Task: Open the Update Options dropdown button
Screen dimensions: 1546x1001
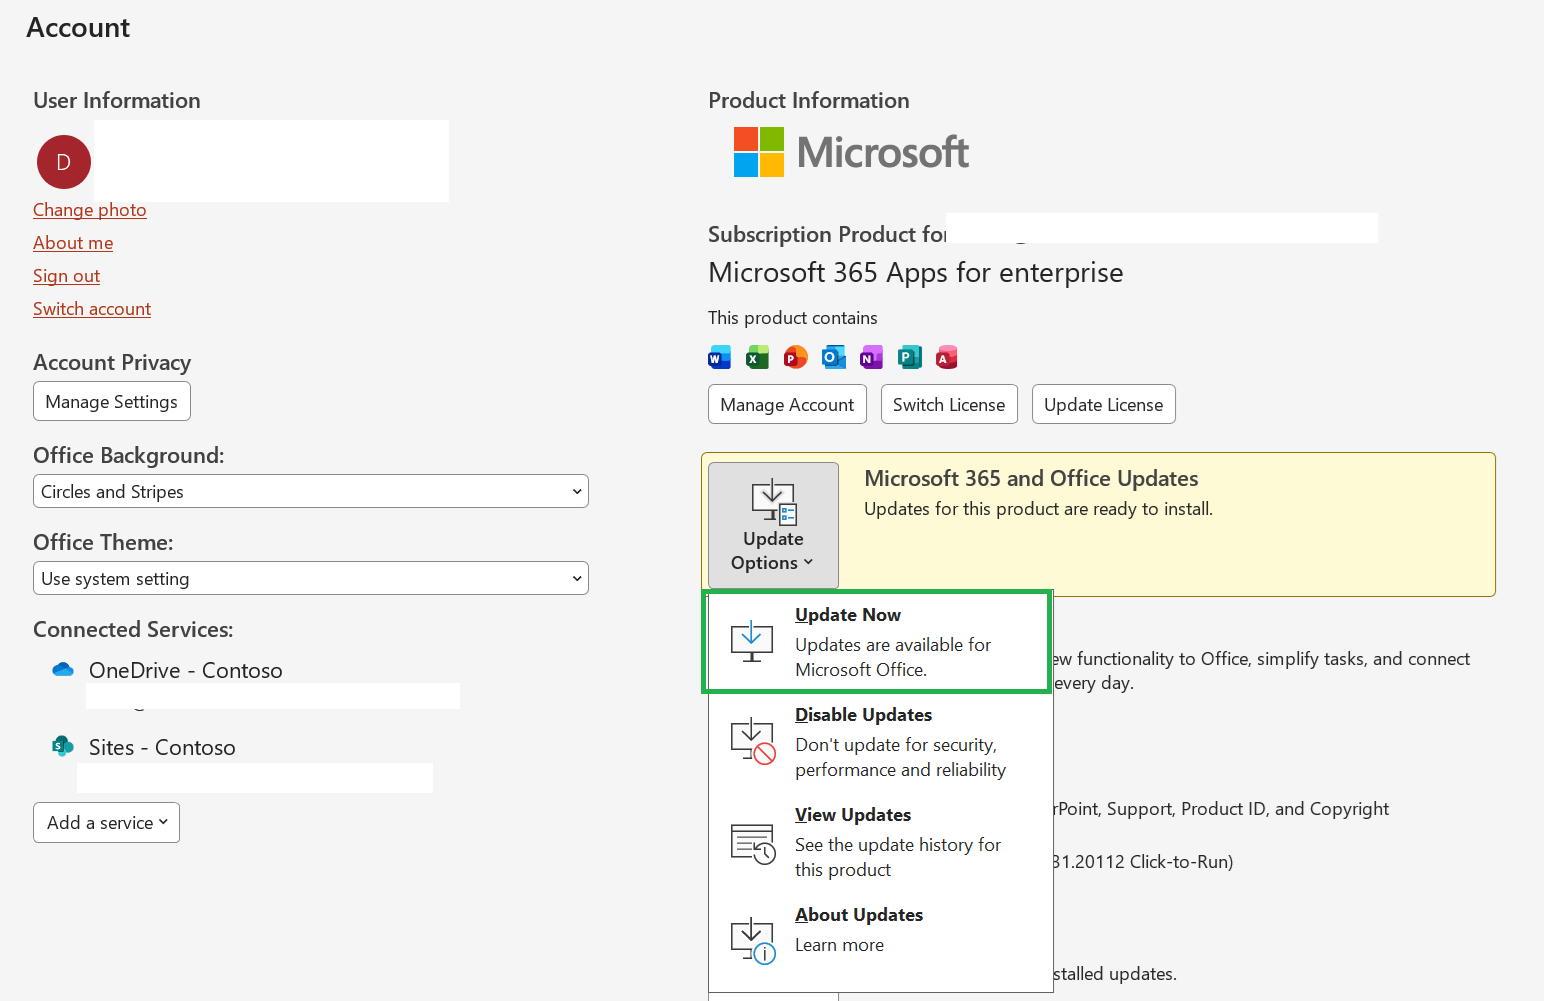Action: pyautogui.click(x=773, y=525)
